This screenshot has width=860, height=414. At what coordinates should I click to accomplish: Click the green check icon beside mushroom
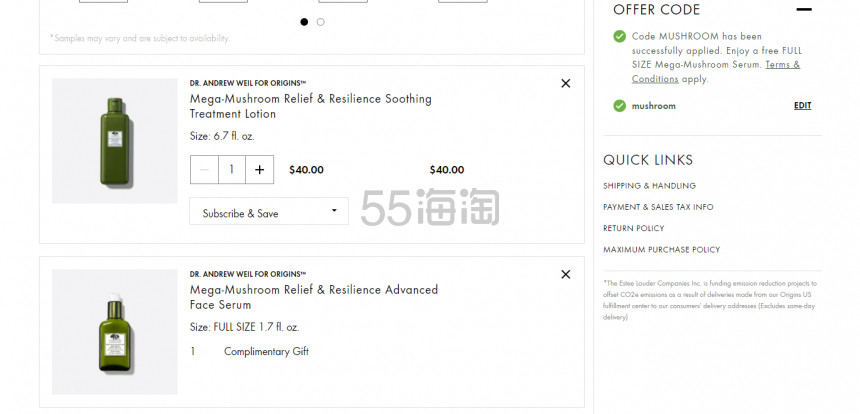[619, 106]
